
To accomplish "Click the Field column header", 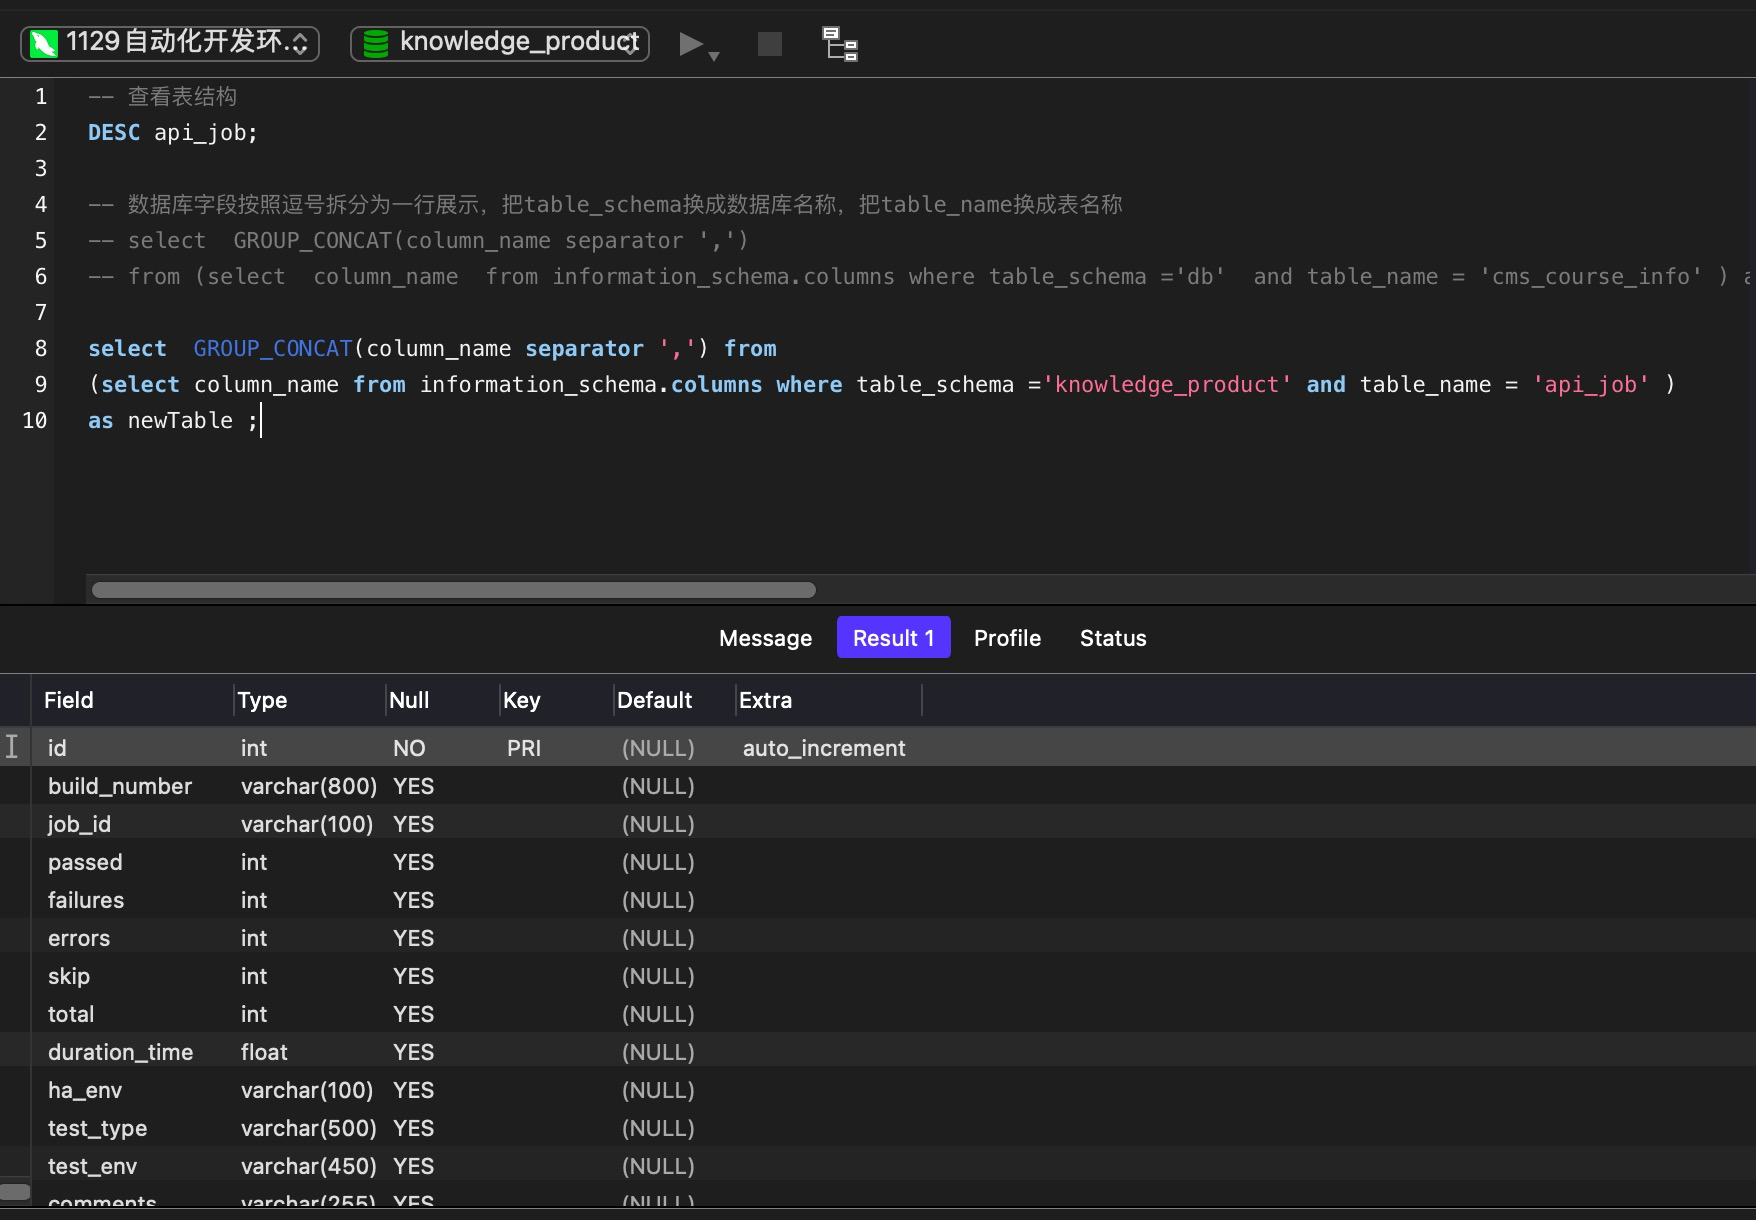I will pyautogui.click(x=68, y=700).
